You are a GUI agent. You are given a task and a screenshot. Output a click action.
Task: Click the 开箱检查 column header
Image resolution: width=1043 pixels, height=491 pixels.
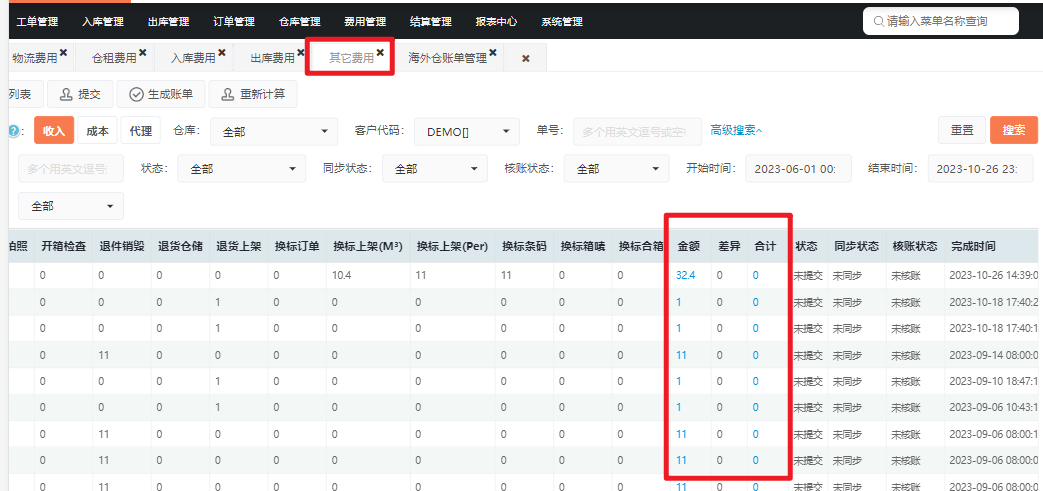(64, 246)
